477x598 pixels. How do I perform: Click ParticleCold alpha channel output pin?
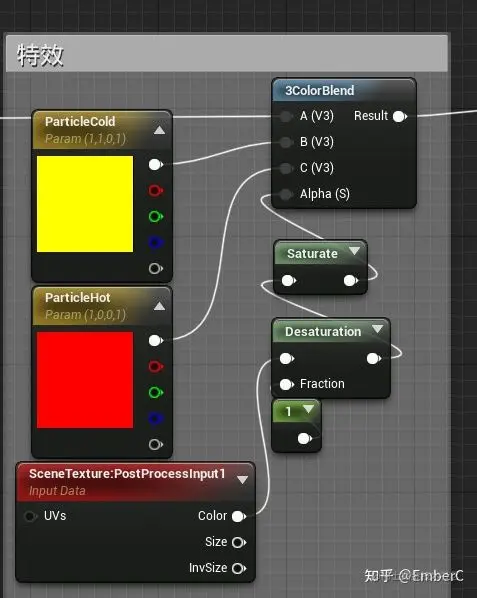coord(155,268)
